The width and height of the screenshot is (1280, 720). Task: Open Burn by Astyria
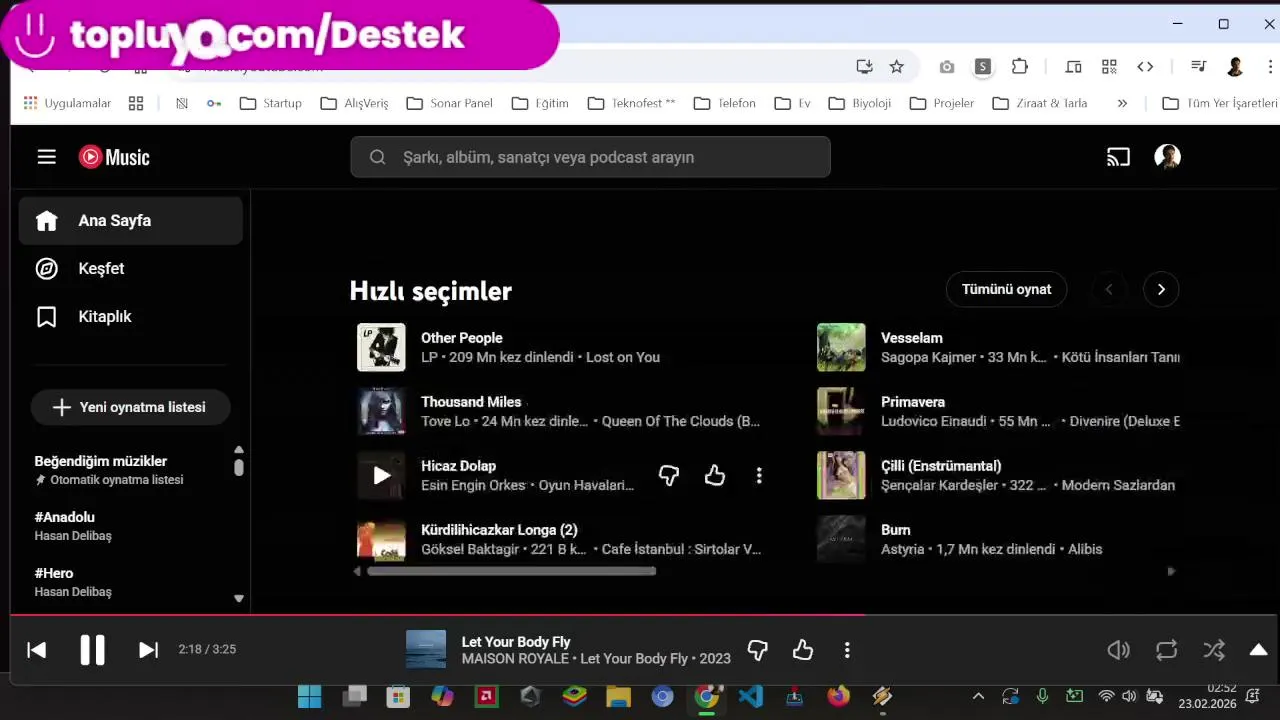895,530
